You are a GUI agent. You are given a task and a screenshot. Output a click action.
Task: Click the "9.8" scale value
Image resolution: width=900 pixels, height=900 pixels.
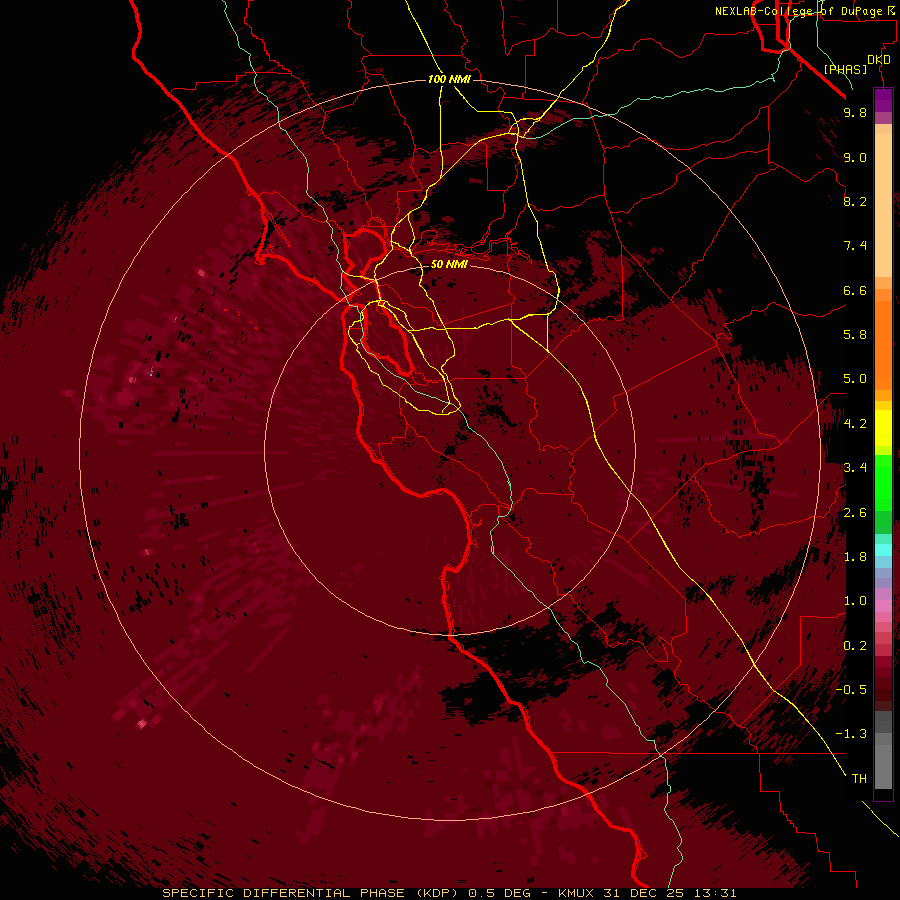(x=855, y=112)
